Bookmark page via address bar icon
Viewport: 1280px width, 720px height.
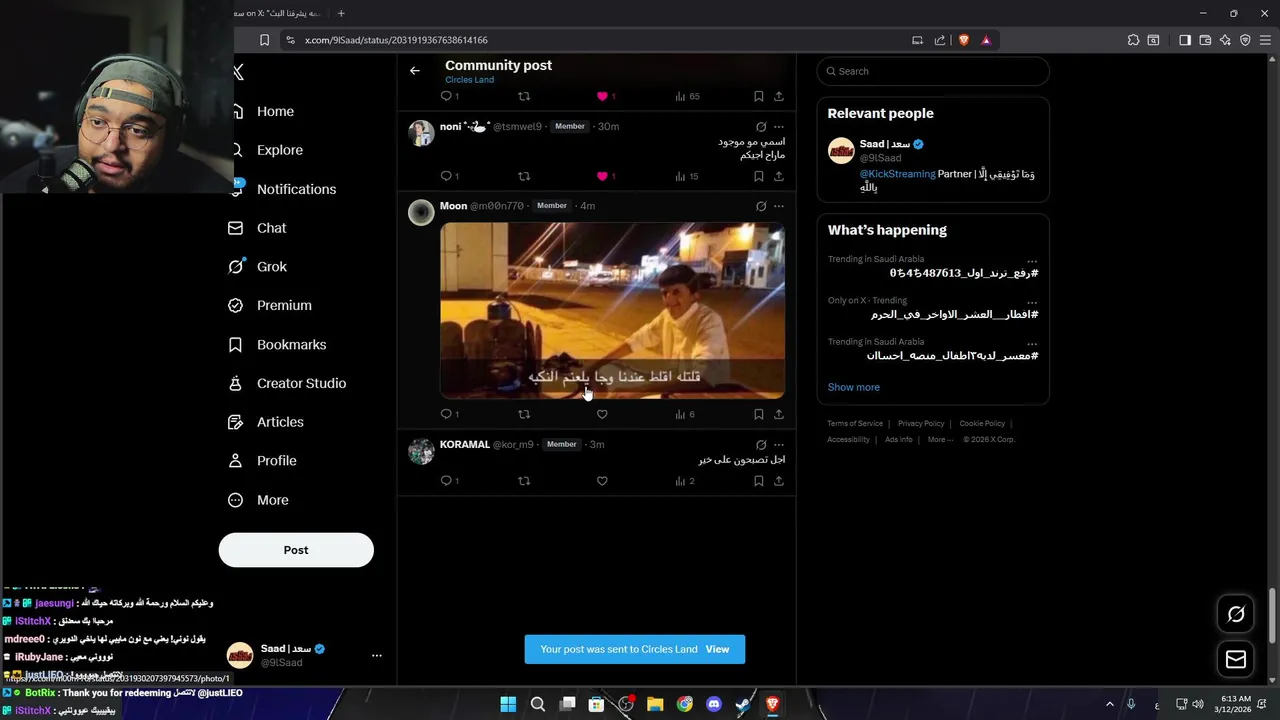(x=264, y=40)
